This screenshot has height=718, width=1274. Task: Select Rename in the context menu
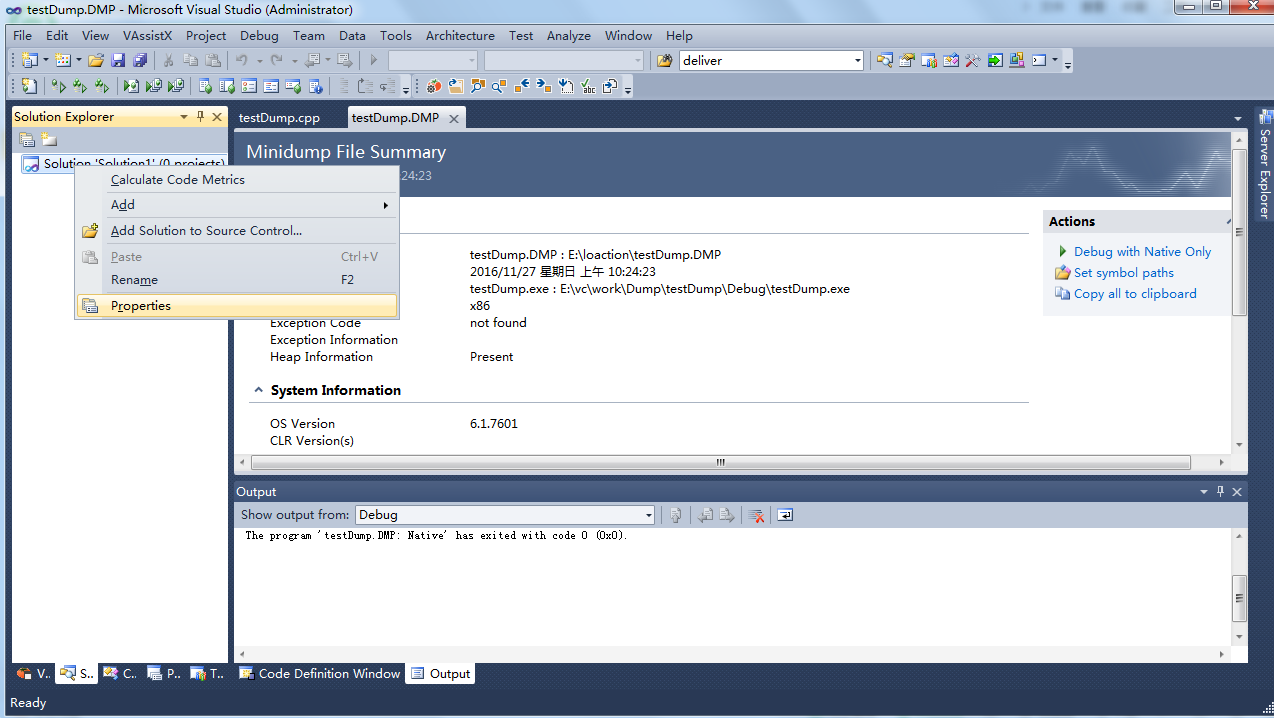(237, 280)
